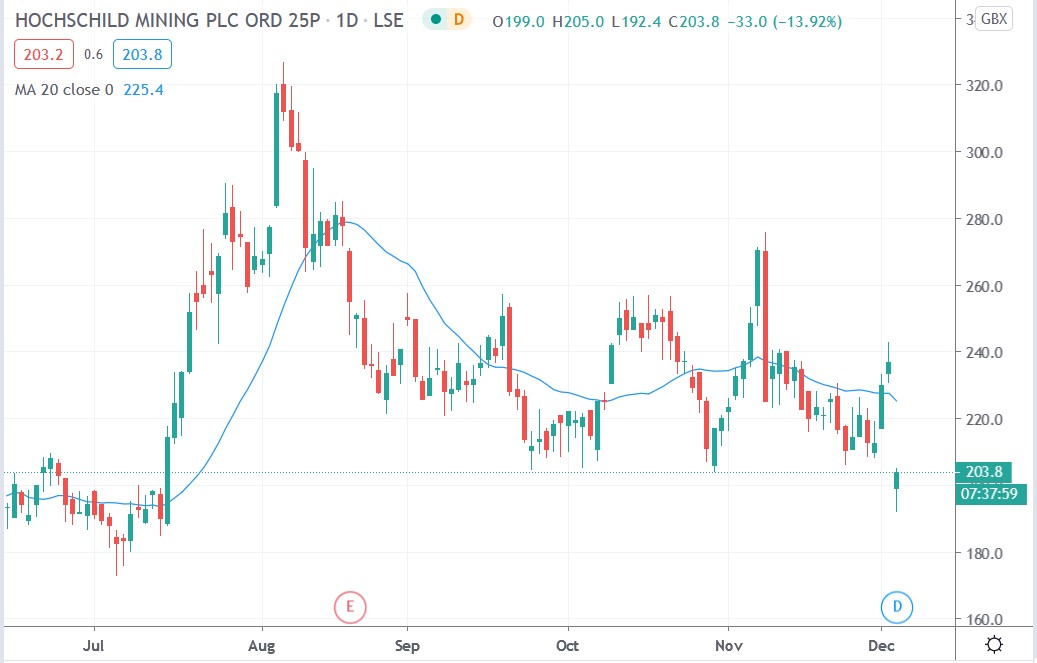
Task: Click the 07:37:59 countdown label
Action: click(x=991, y=494)
